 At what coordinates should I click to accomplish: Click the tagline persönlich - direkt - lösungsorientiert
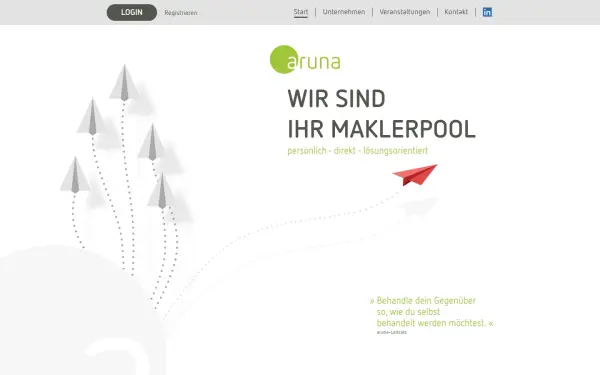(x=357, y=150)
